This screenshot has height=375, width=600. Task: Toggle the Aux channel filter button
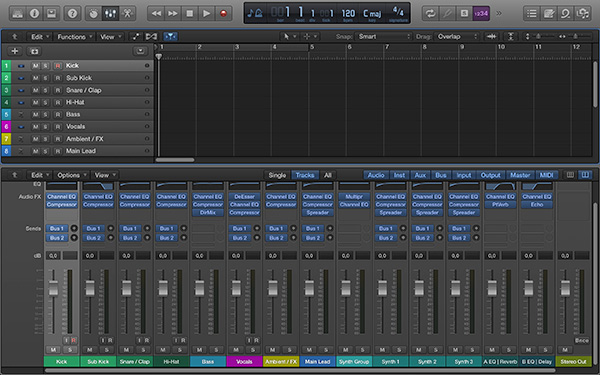click(x=420, y=175)
